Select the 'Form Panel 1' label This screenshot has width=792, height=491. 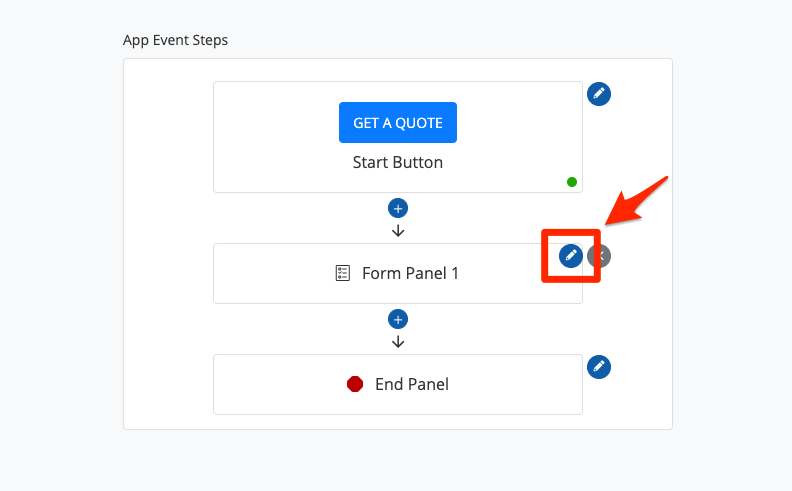tap(410, 273)
